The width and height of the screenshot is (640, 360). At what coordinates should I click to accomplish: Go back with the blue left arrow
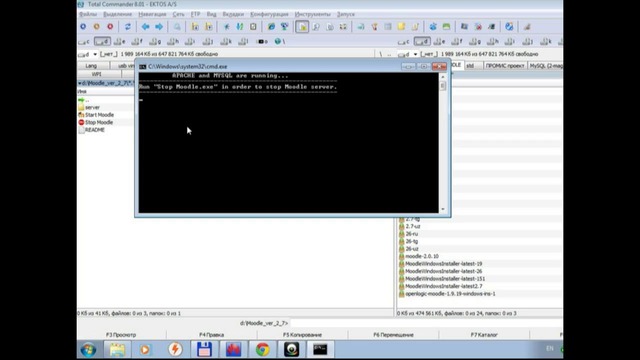[x=145, y=27]
